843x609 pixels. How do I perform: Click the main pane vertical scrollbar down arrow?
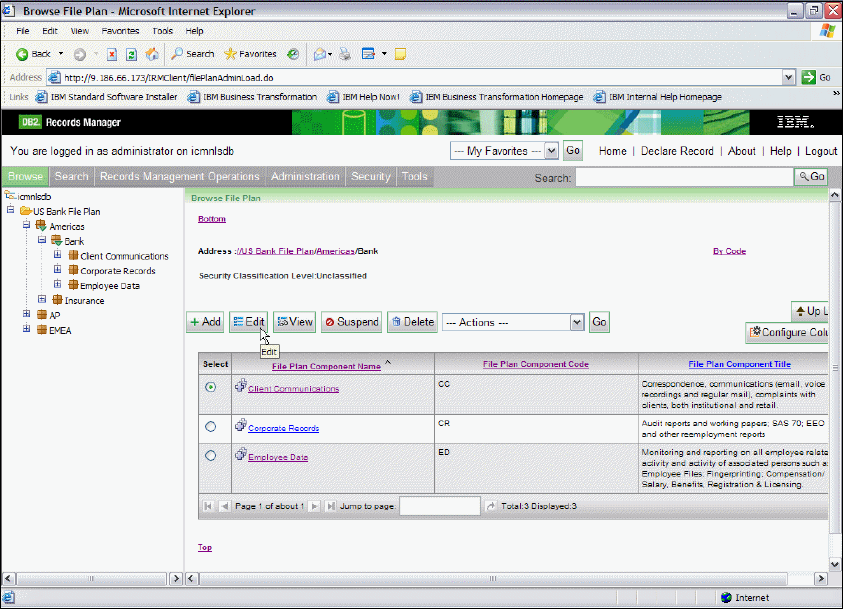(834, 564)
